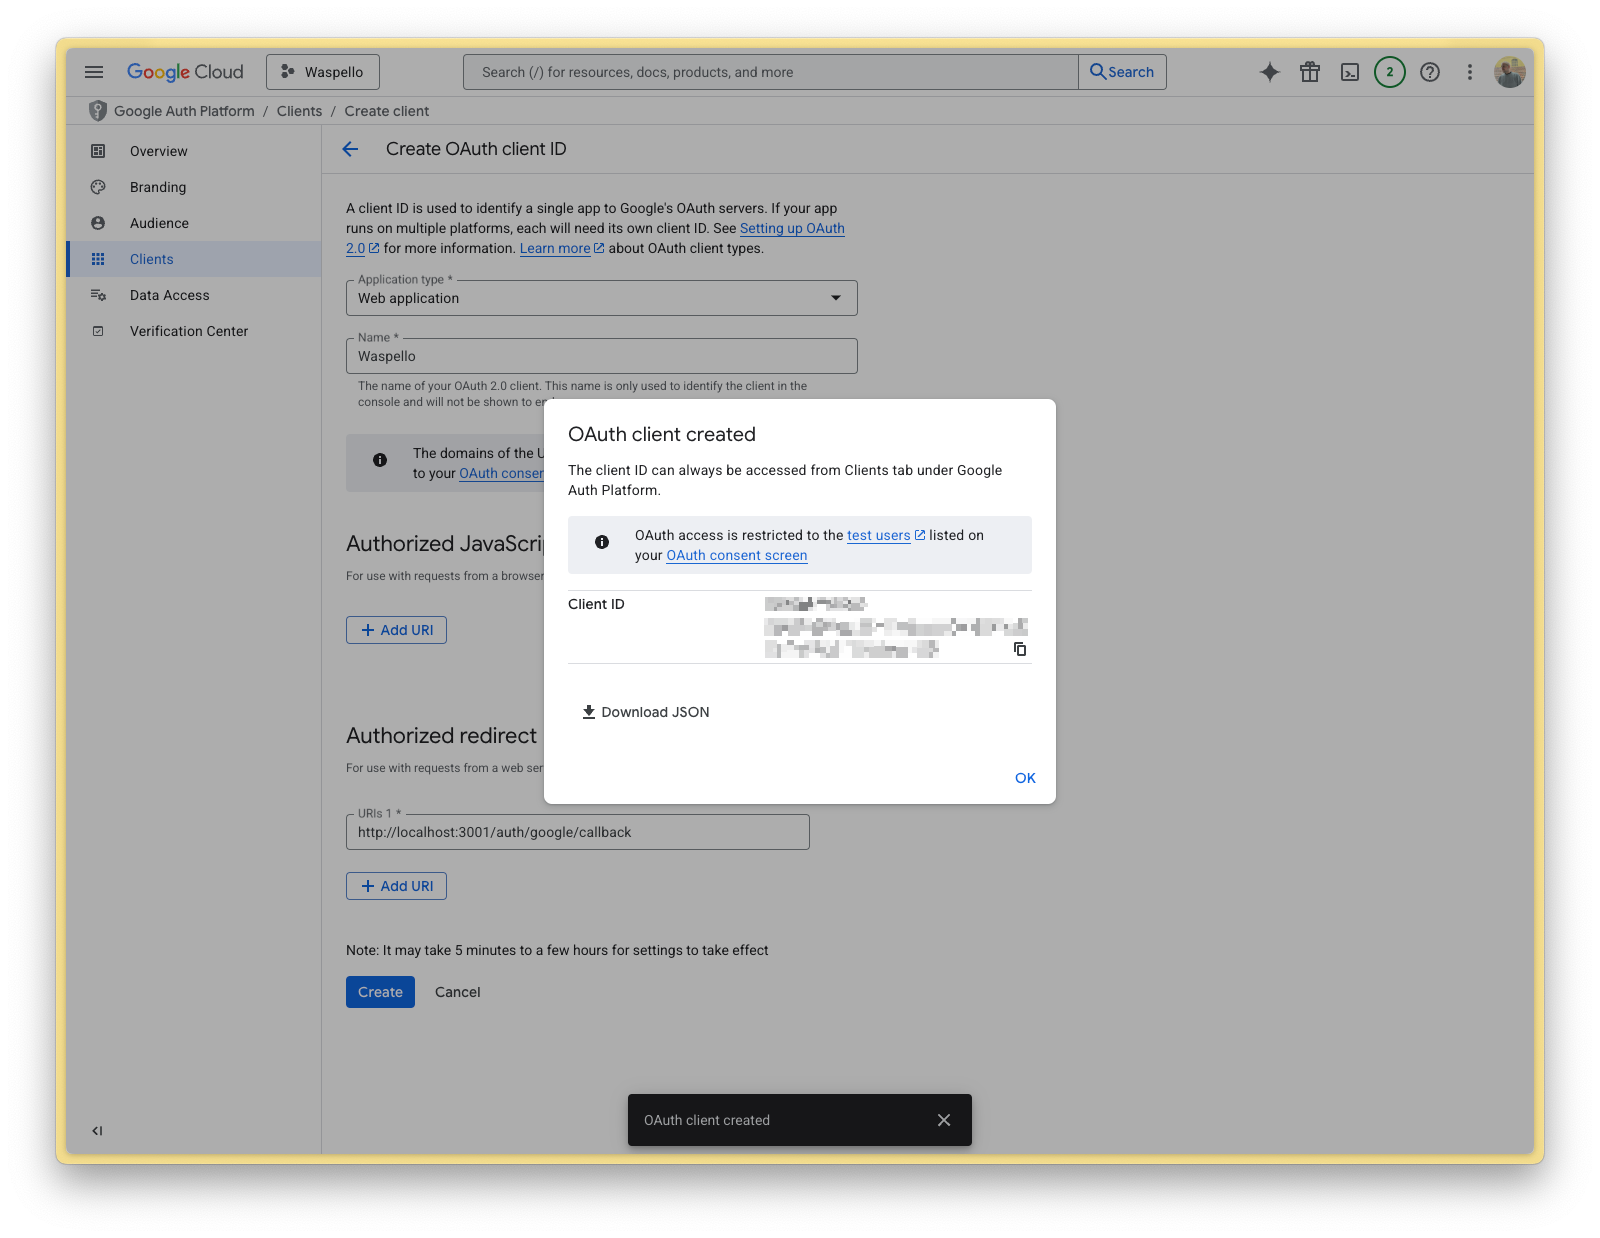This screenshot has width=1600, height=1238.
Task: Open the help menu
Action: [x=1430, y=71]
